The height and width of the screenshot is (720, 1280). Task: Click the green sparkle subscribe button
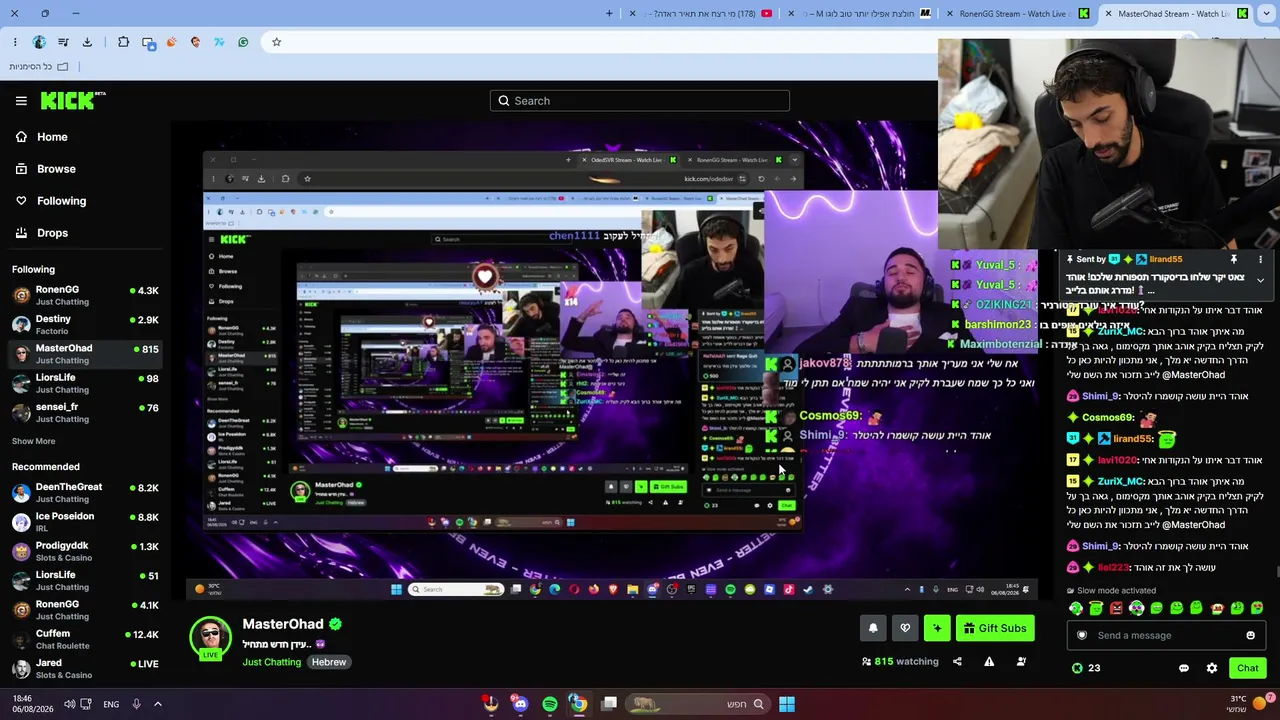coord(937,628)
